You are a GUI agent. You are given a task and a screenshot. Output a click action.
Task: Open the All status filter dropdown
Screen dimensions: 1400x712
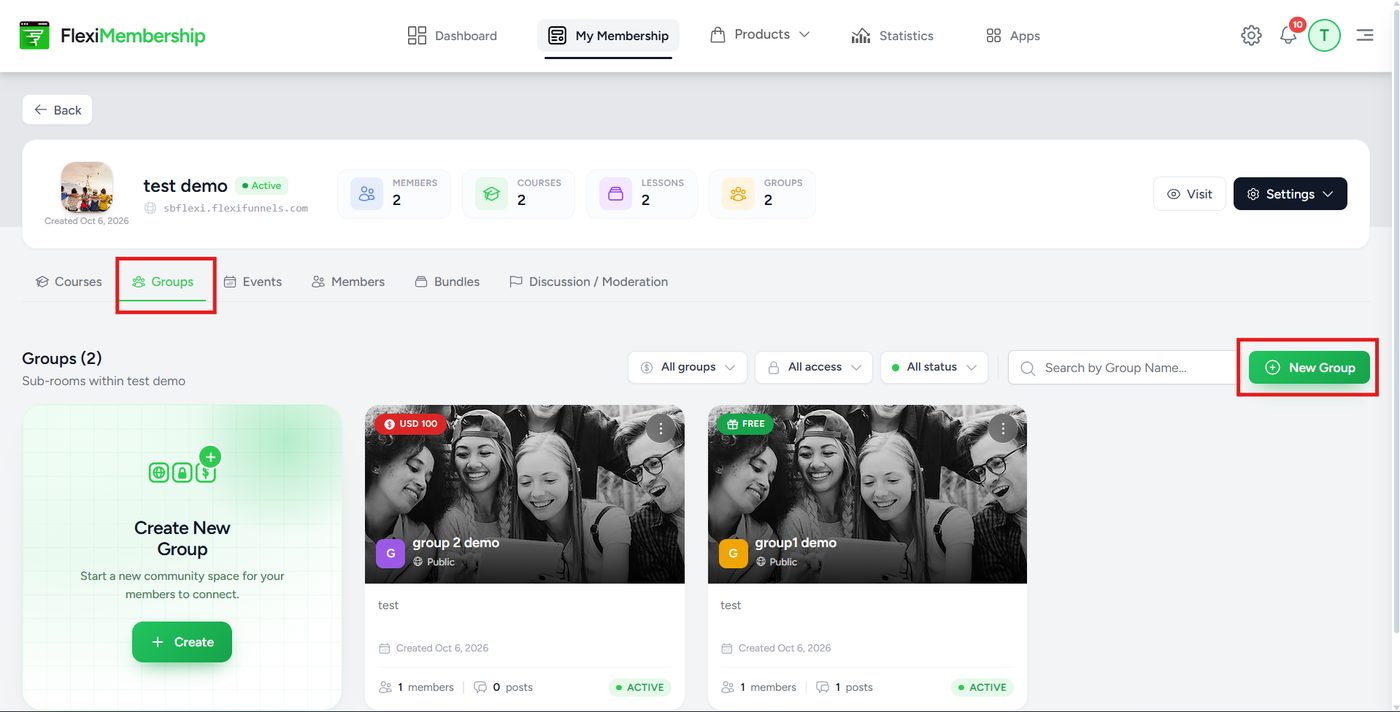pos(934,367)
